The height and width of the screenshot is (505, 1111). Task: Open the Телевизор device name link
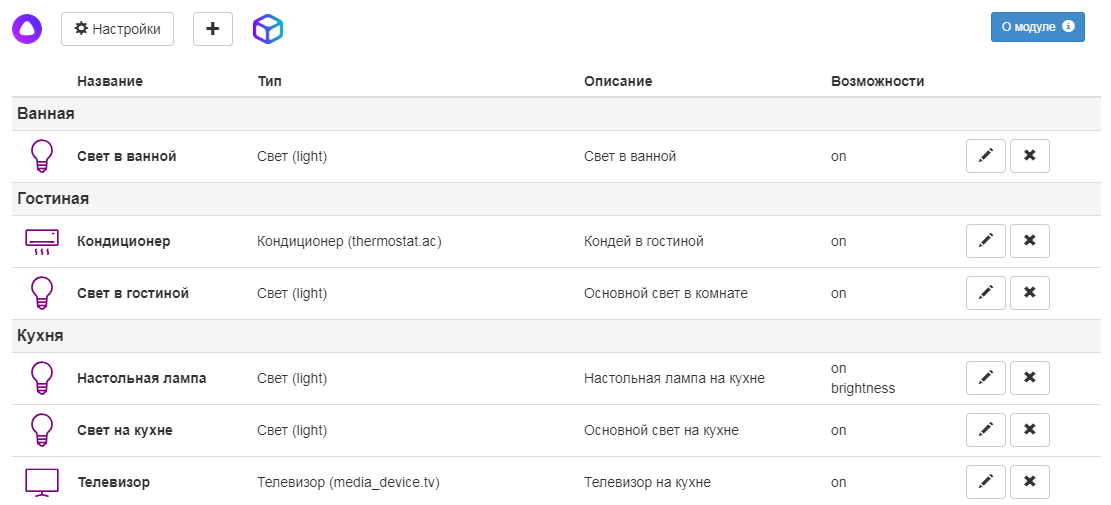[113, 482]
